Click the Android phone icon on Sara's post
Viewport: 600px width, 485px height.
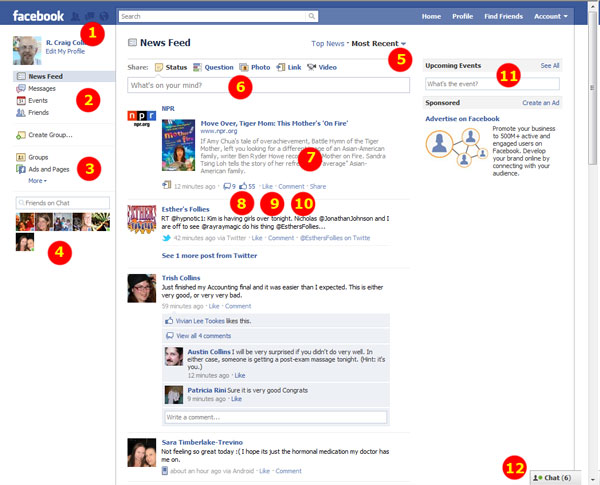click(165, 471)
